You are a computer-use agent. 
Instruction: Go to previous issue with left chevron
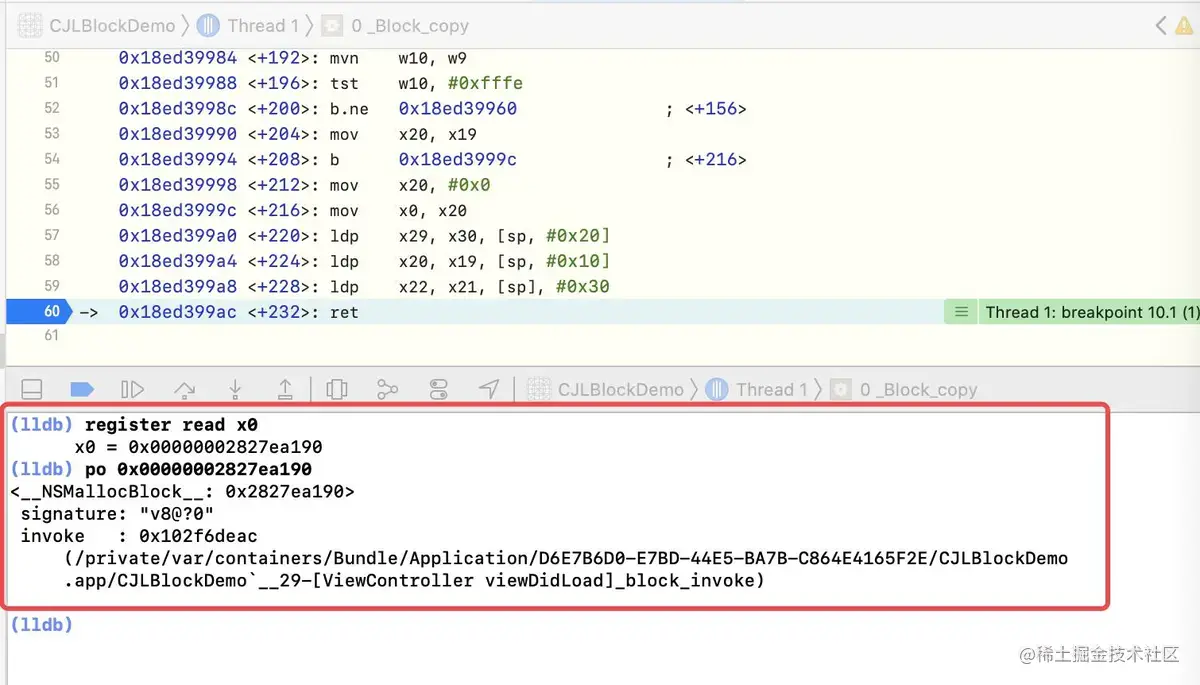[x=1161, y=25]
